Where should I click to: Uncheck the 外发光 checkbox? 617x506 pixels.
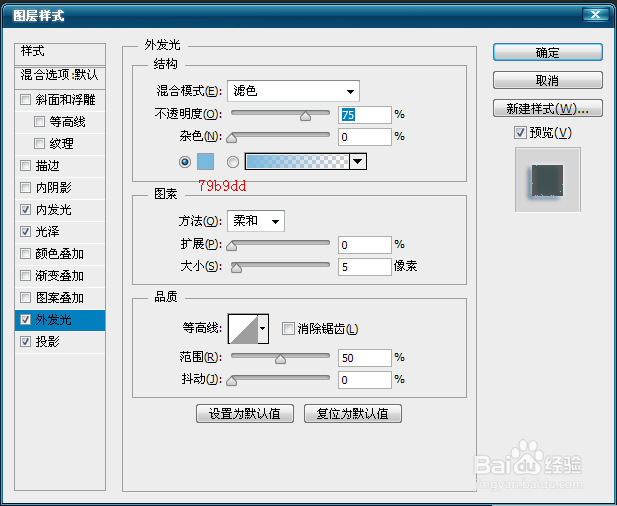(26, 320)
